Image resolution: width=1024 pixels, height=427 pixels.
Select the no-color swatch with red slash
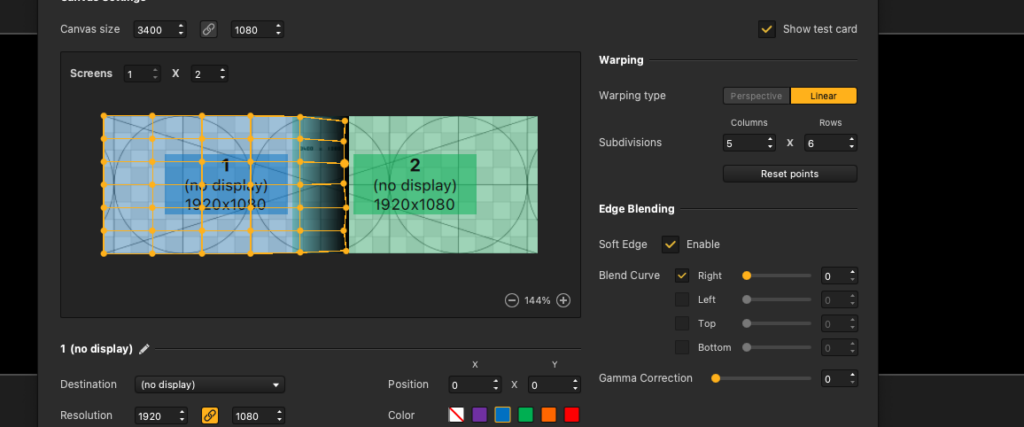click(x=456, y=415)
